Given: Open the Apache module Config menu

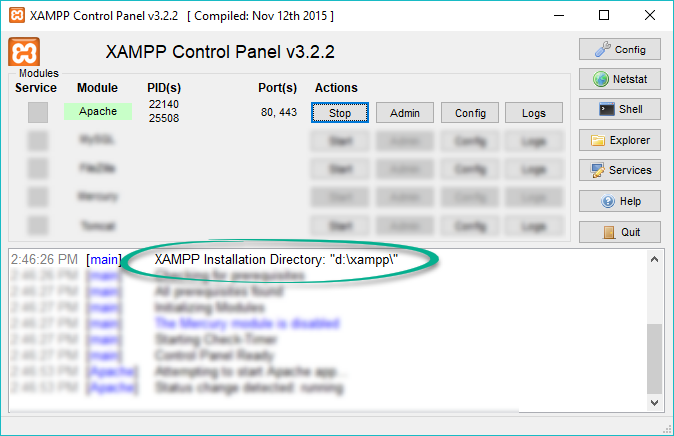Looking at the screenshot, I should 470,113.
